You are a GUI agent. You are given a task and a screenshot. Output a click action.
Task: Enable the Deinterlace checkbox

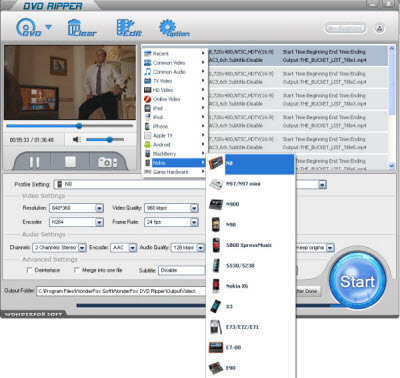[x=30, y=270]
